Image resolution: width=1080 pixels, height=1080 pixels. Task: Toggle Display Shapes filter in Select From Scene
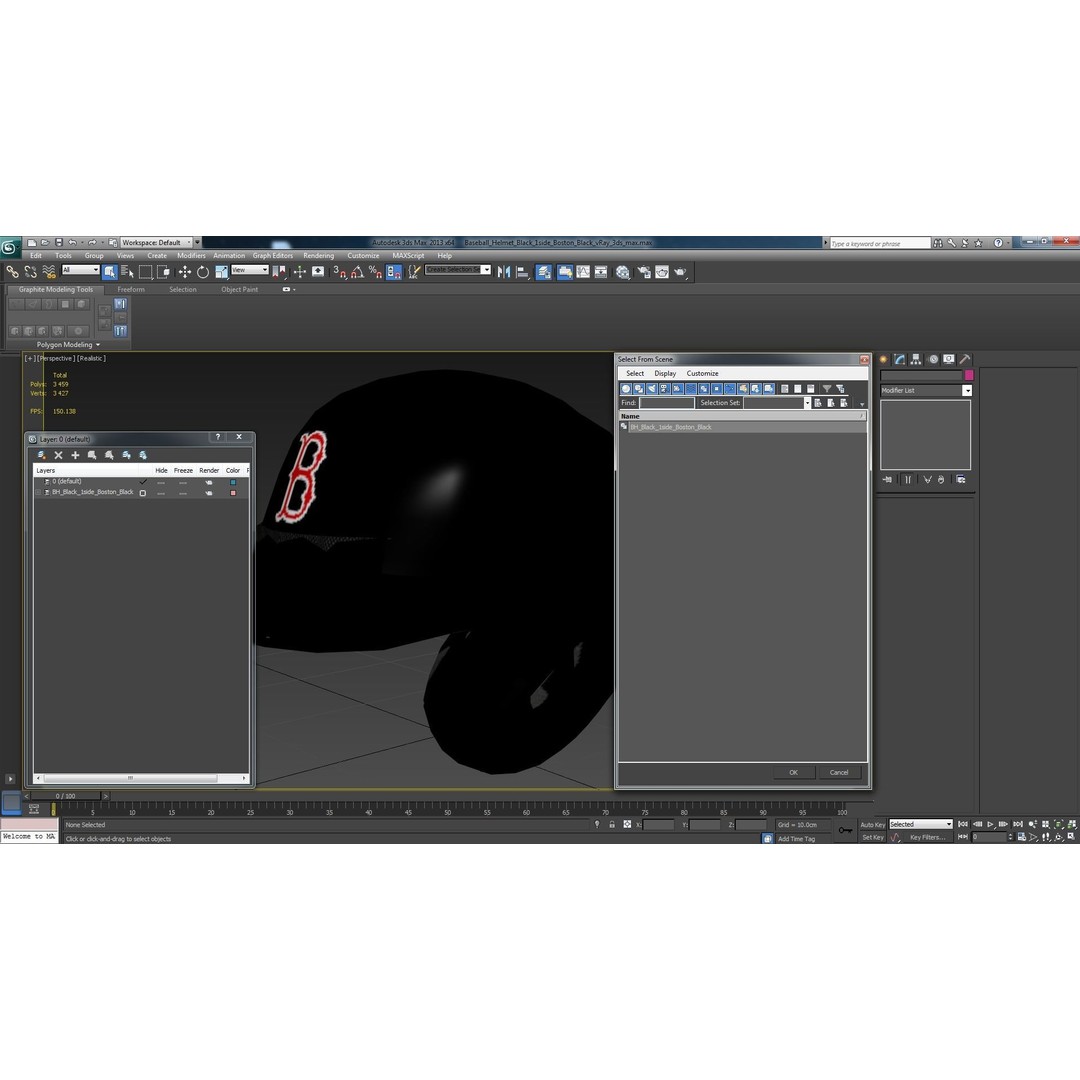pyautogui.click(x=639, y=388)
